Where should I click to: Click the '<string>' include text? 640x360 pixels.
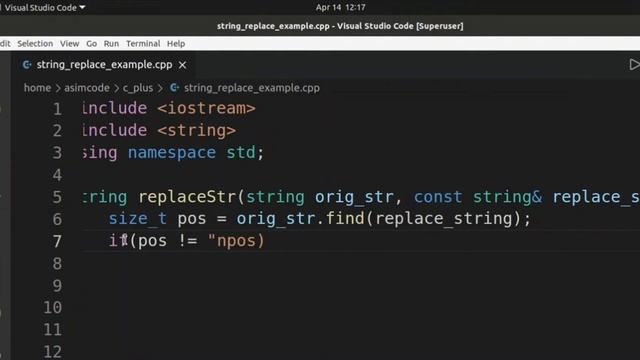pyautogui.click(x=196, y=130)
